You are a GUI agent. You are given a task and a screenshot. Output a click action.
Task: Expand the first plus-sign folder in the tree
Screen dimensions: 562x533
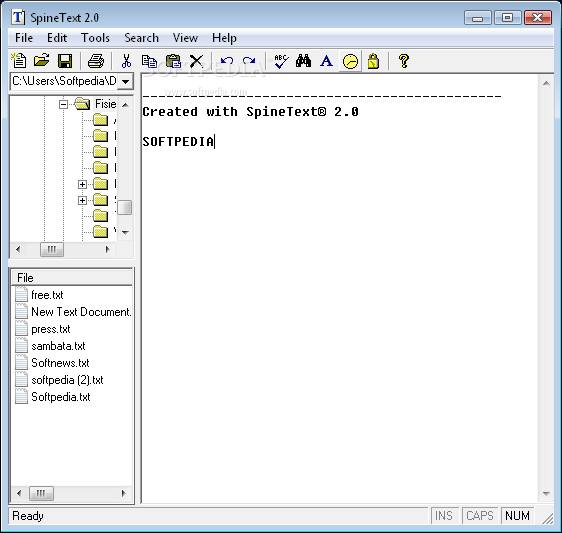82,184
